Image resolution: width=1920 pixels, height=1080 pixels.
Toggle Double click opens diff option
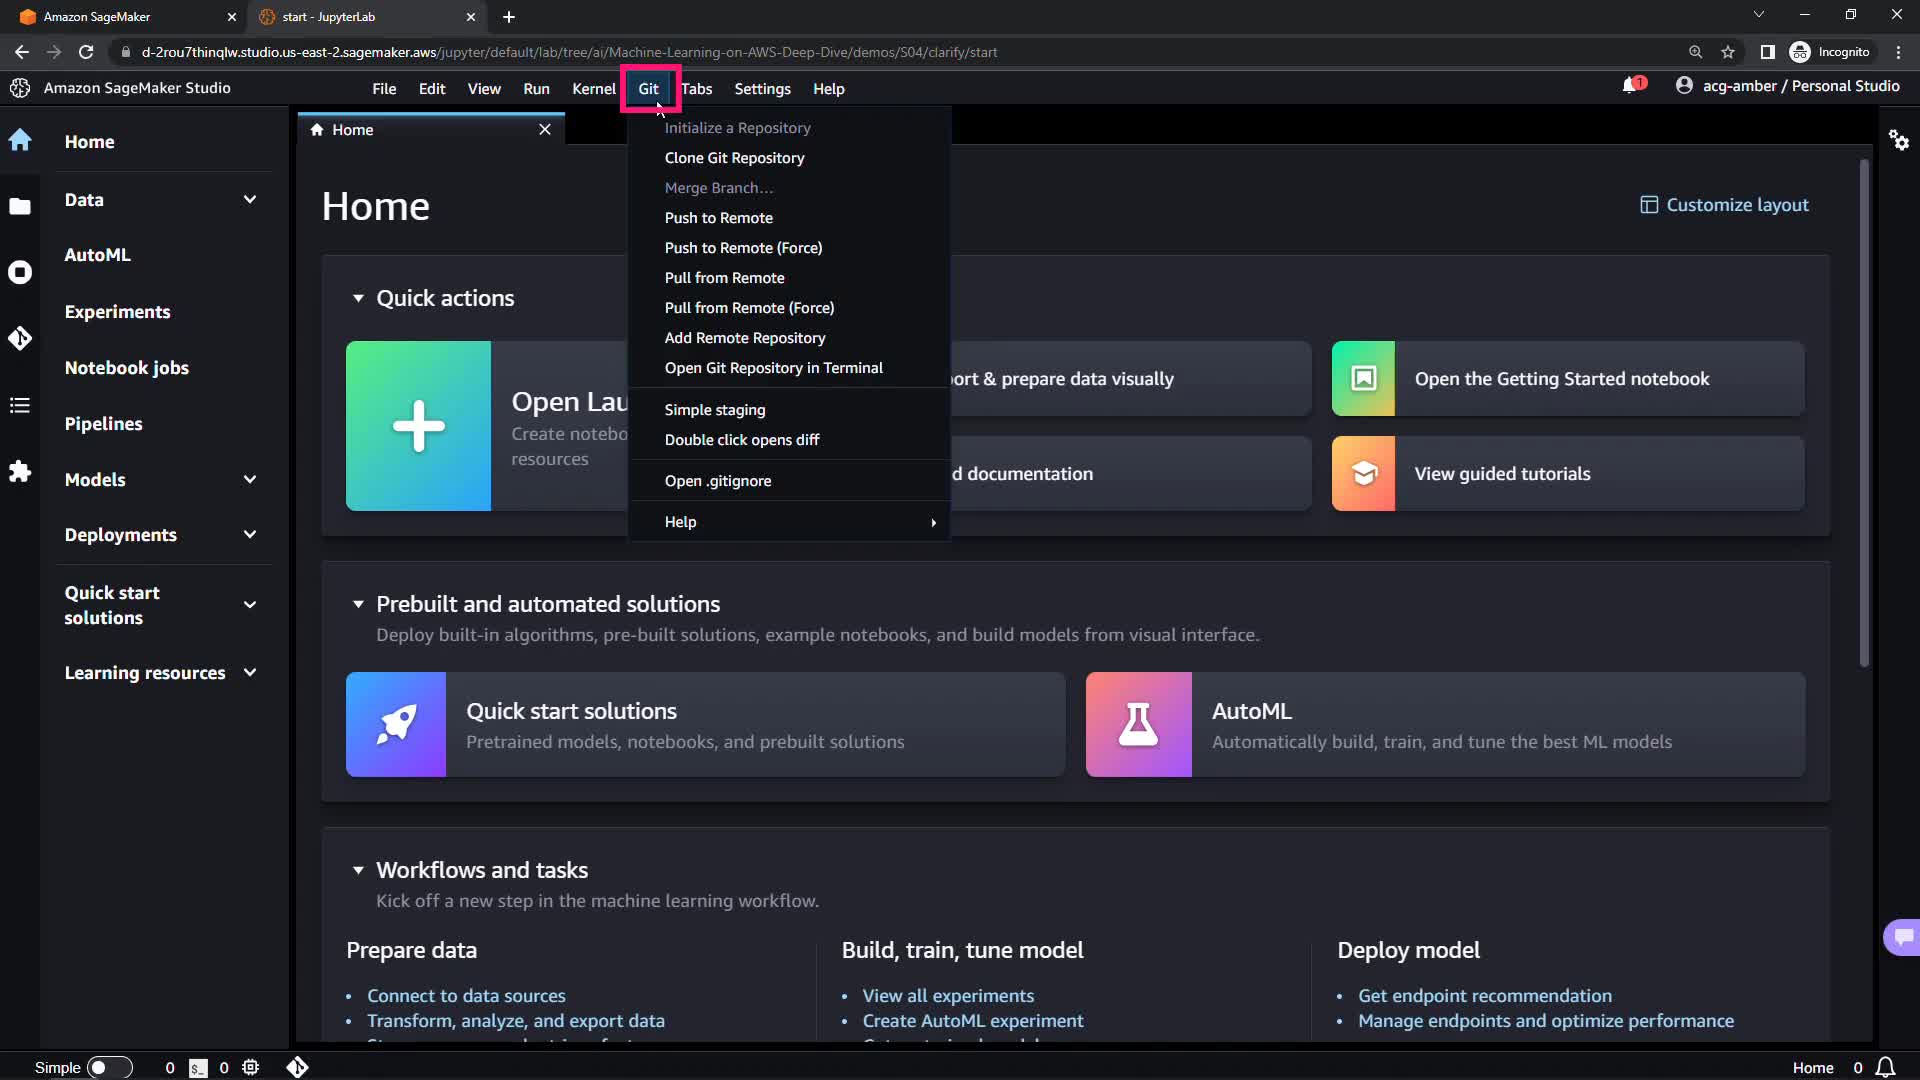pos(741,440)
